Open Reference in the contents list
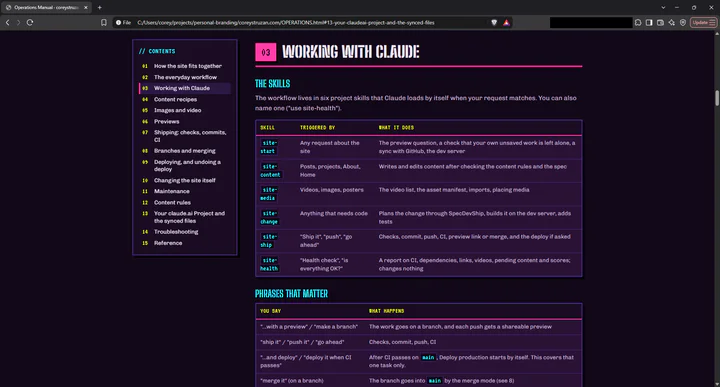 [x=168, y=243]
